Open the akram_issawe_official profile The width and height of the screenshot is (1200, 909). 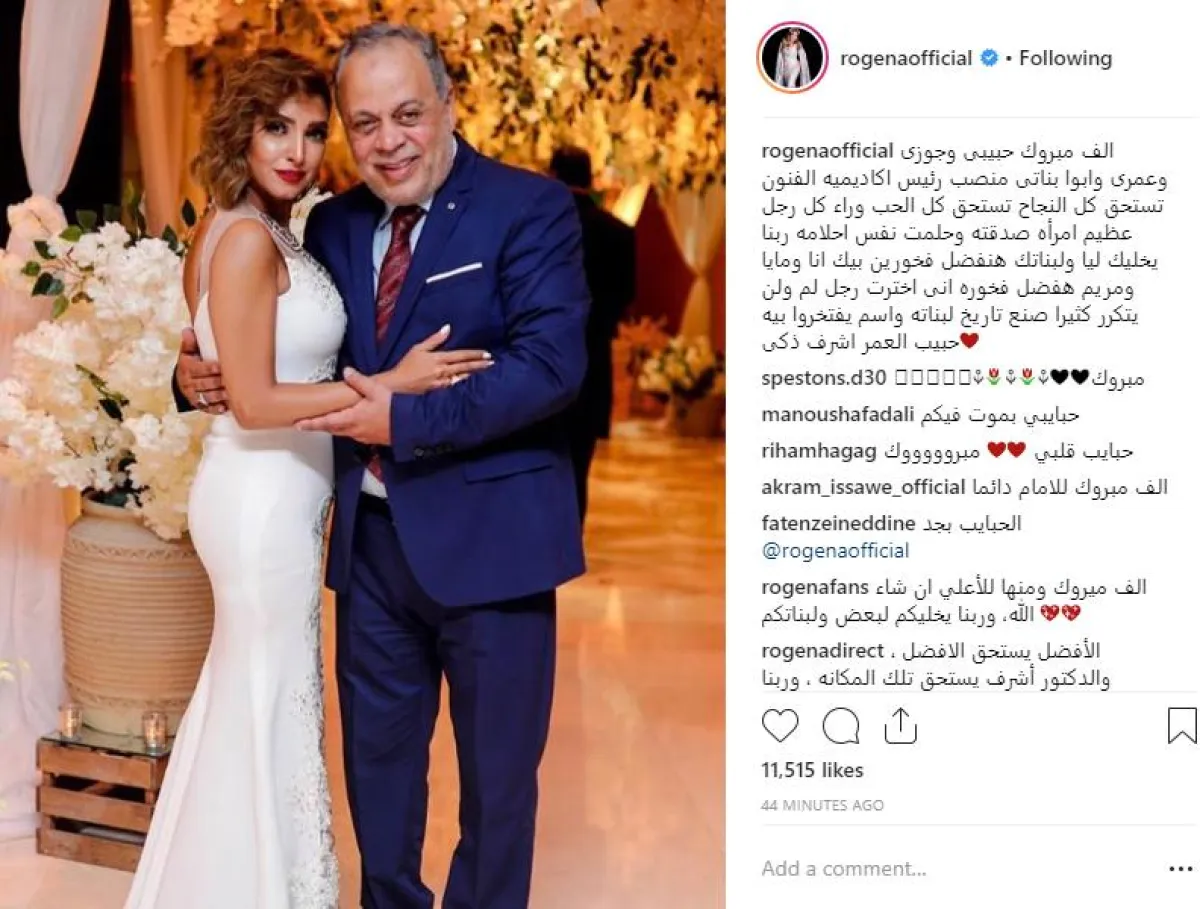click(863, 487)
